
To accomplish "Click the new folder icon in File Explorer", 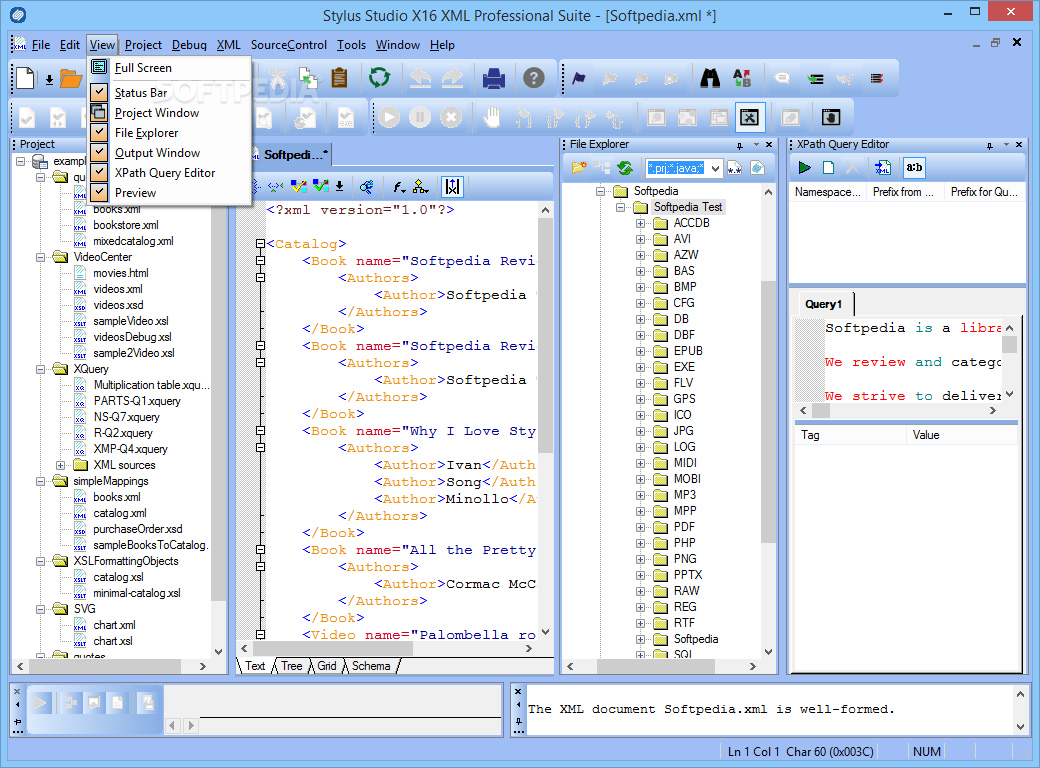I will click(x=579, y=168).
